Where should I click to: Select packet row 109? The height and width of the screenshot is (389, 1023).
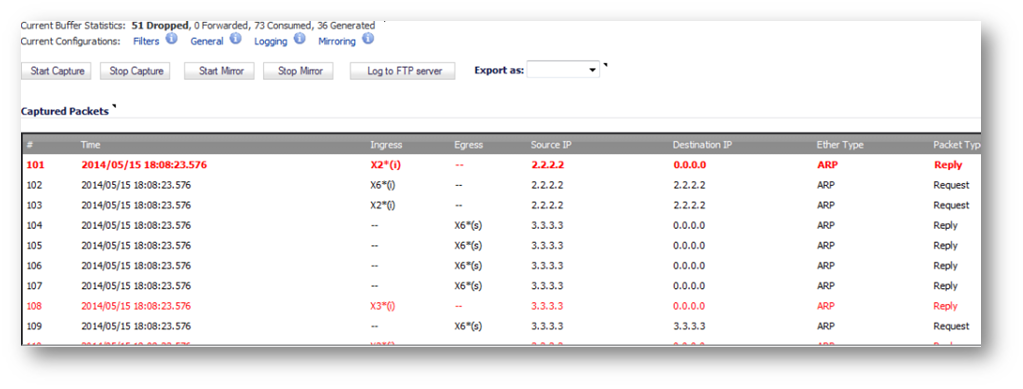pos(501,326)
